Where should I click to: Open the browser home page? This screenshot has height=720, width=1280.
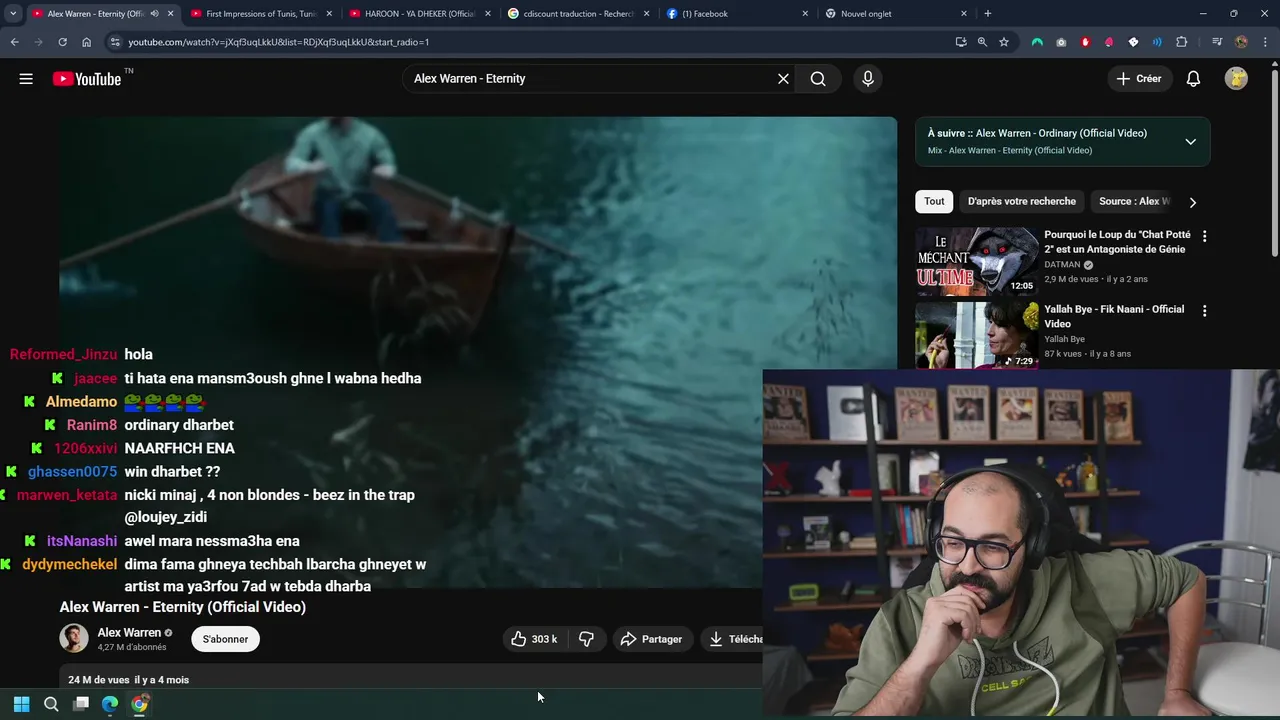(x=86, y=42)
